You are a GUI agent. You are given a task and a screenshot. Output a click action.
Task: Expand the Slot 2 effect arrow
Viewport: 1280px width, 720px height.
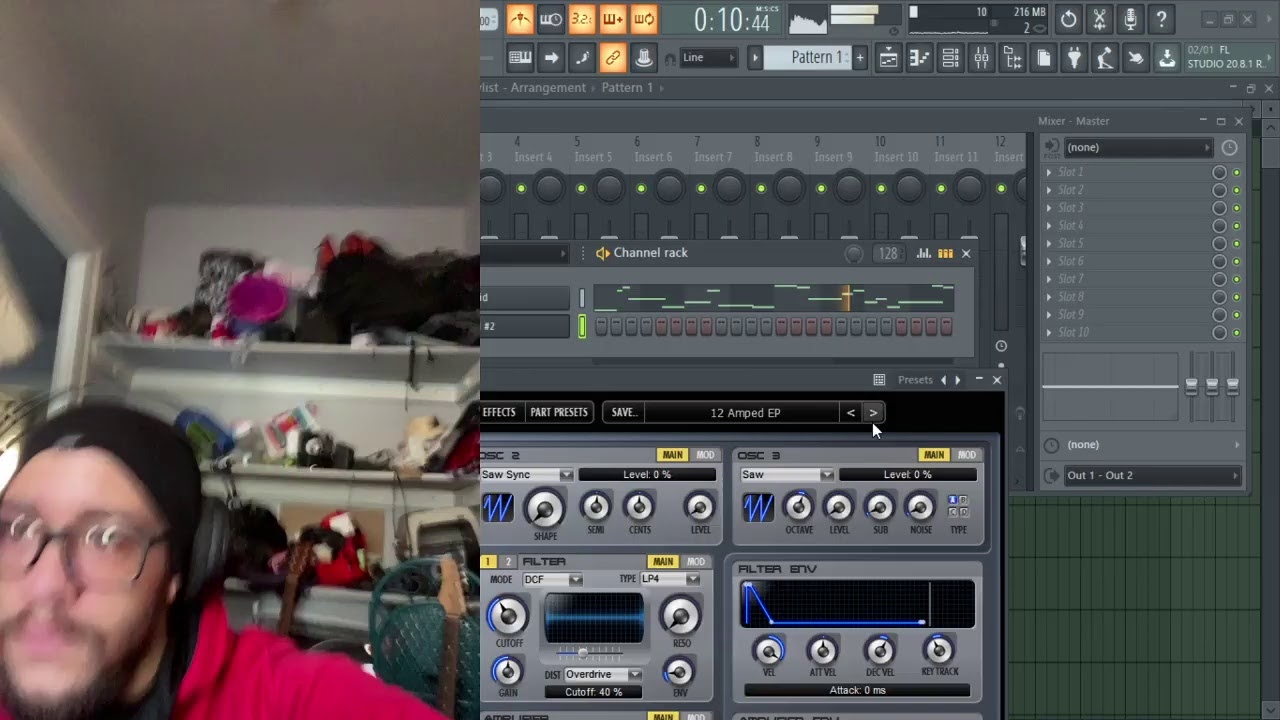tap(1049, 190)
